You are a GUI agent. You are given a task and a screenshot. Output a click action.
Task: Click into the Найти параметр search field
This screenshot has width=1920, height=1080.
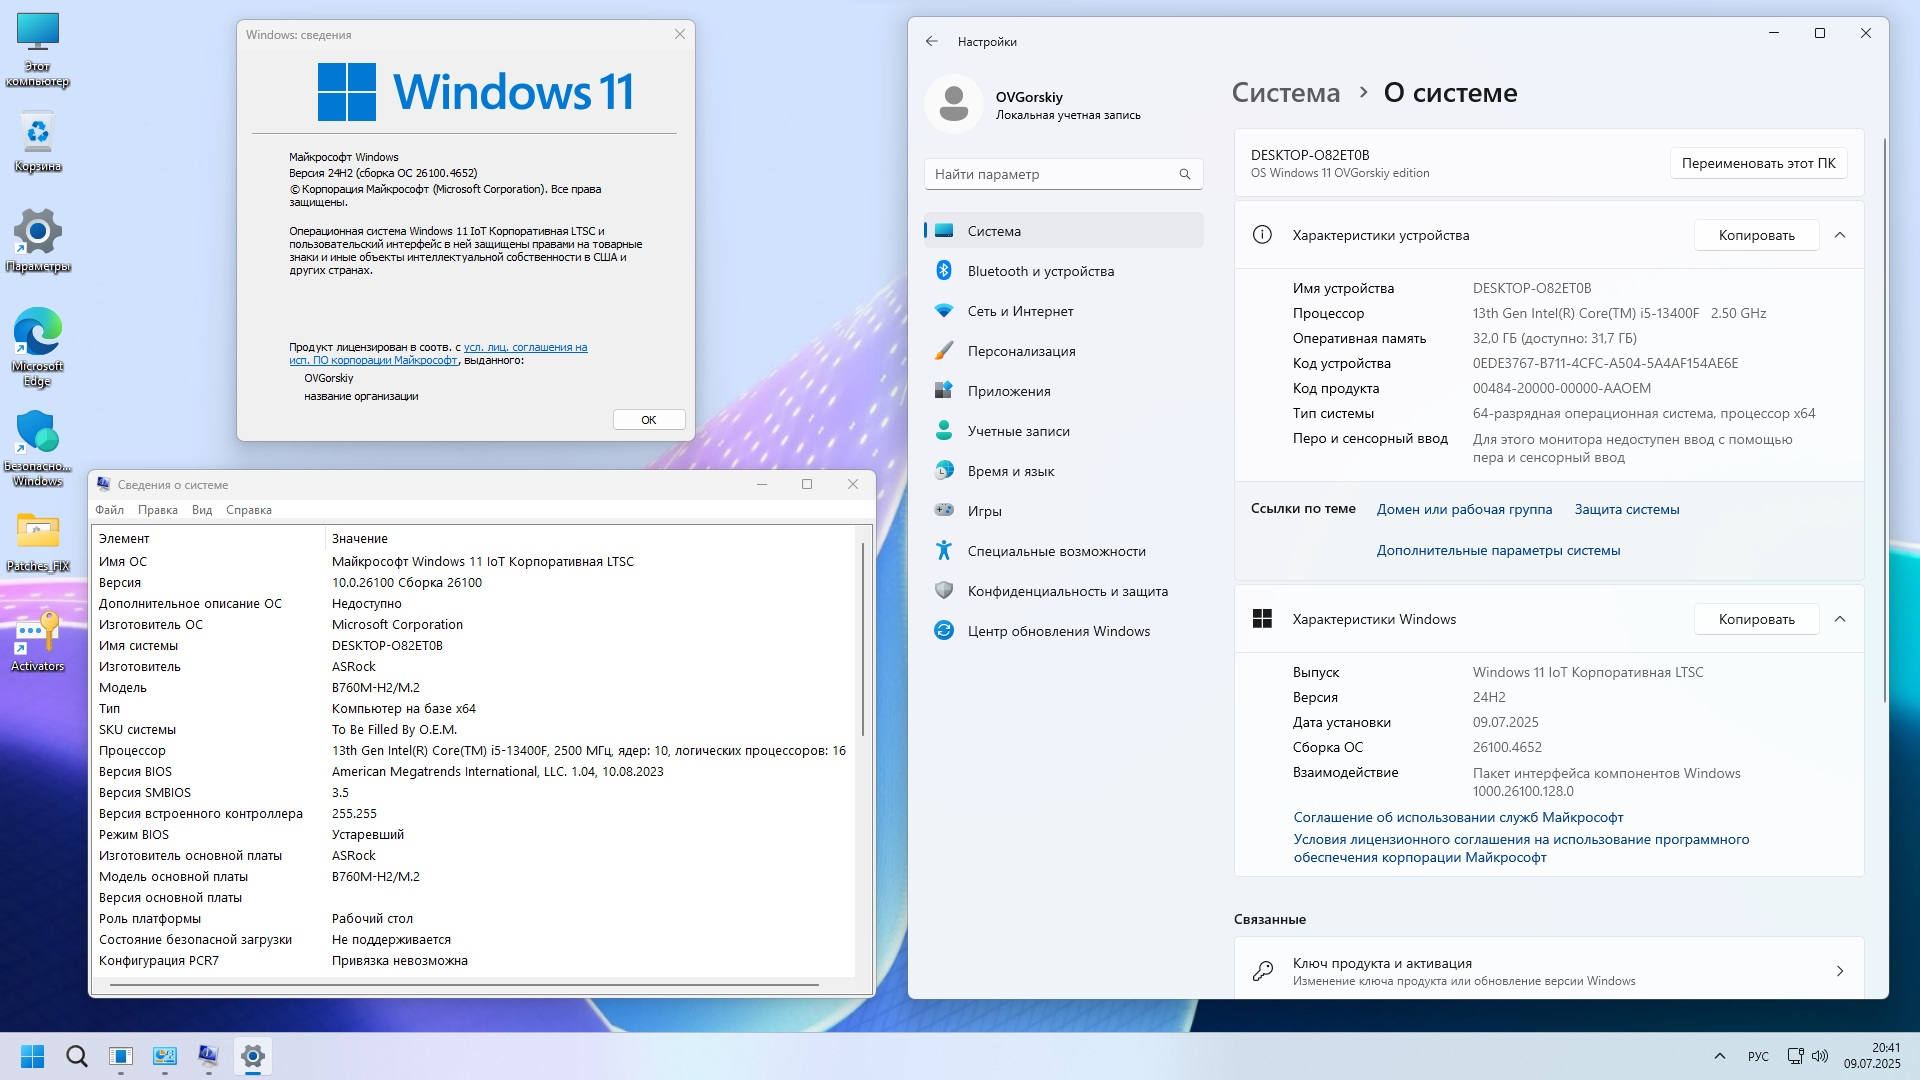1050,174
